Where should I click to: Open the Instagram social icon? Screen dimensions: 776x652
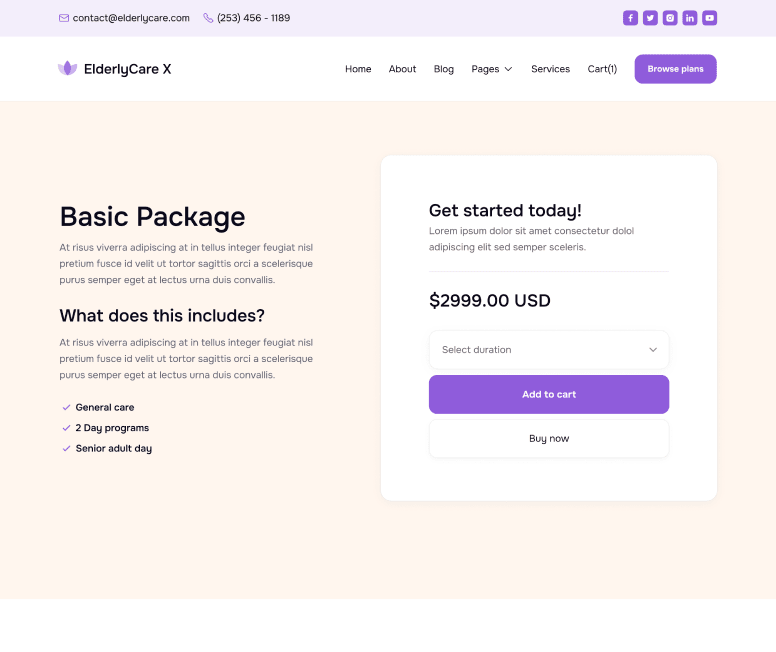tap(670, 18)
